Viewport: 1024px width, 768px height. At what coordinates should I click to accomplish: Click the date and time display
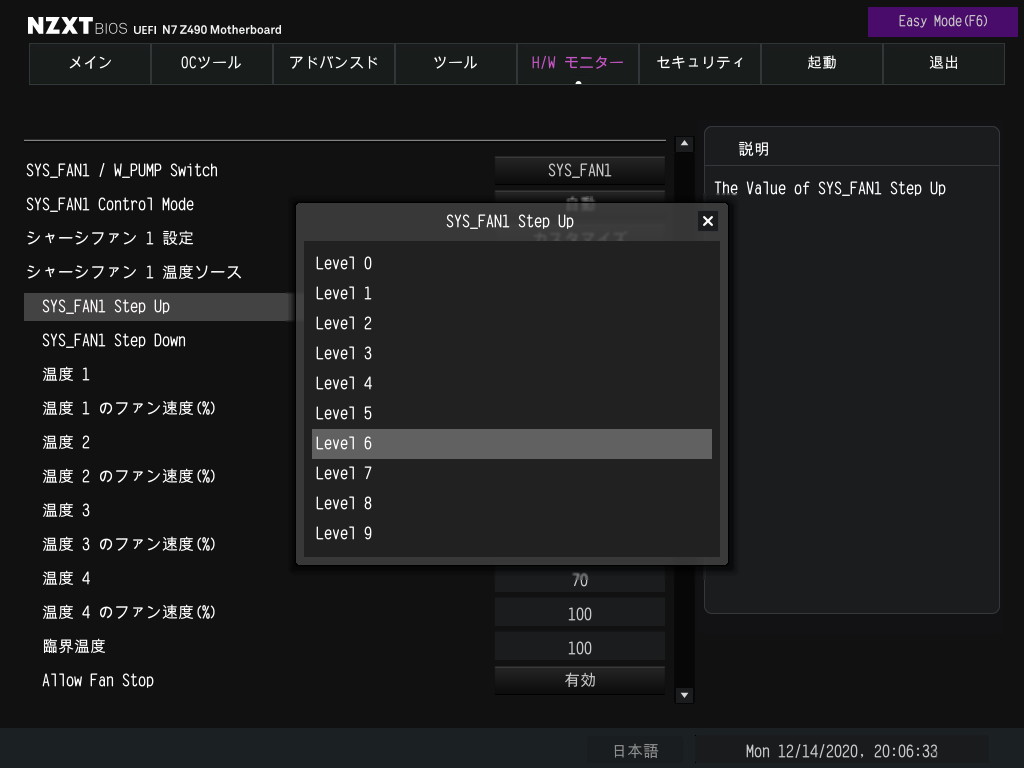coord(841,752)
